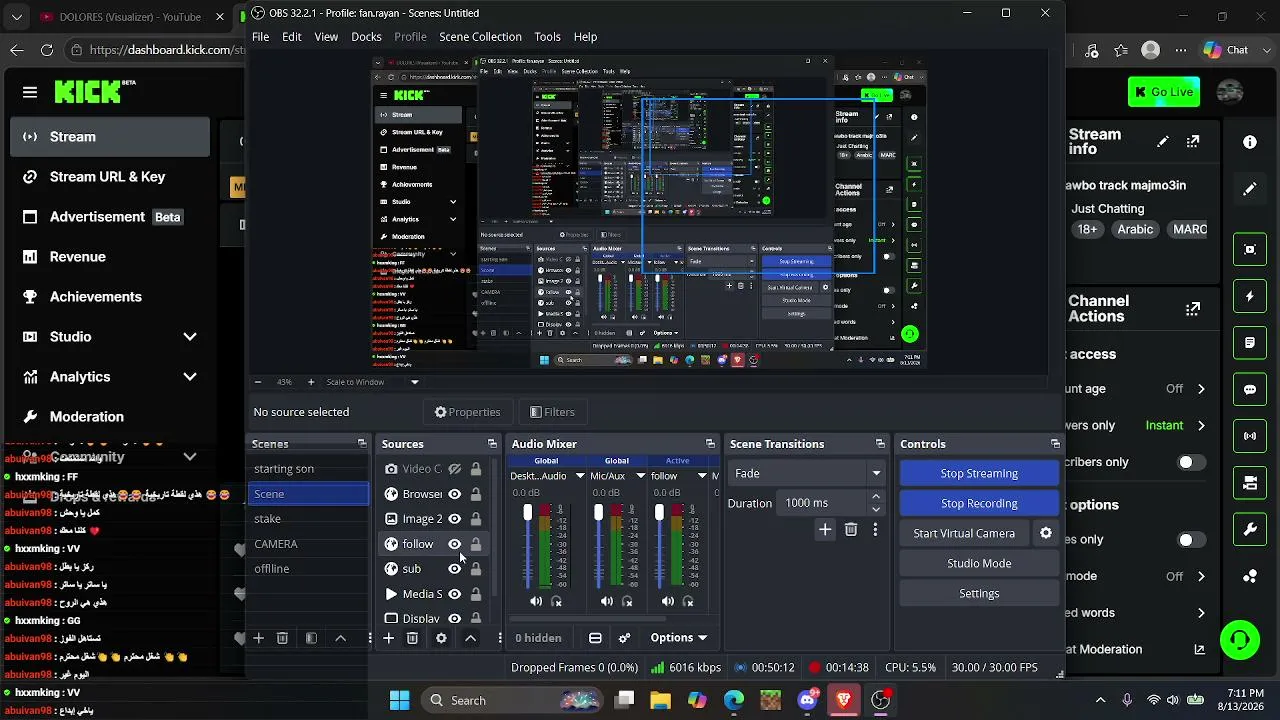Remove selected scene with Scenes trash icon

pos(282,638)
